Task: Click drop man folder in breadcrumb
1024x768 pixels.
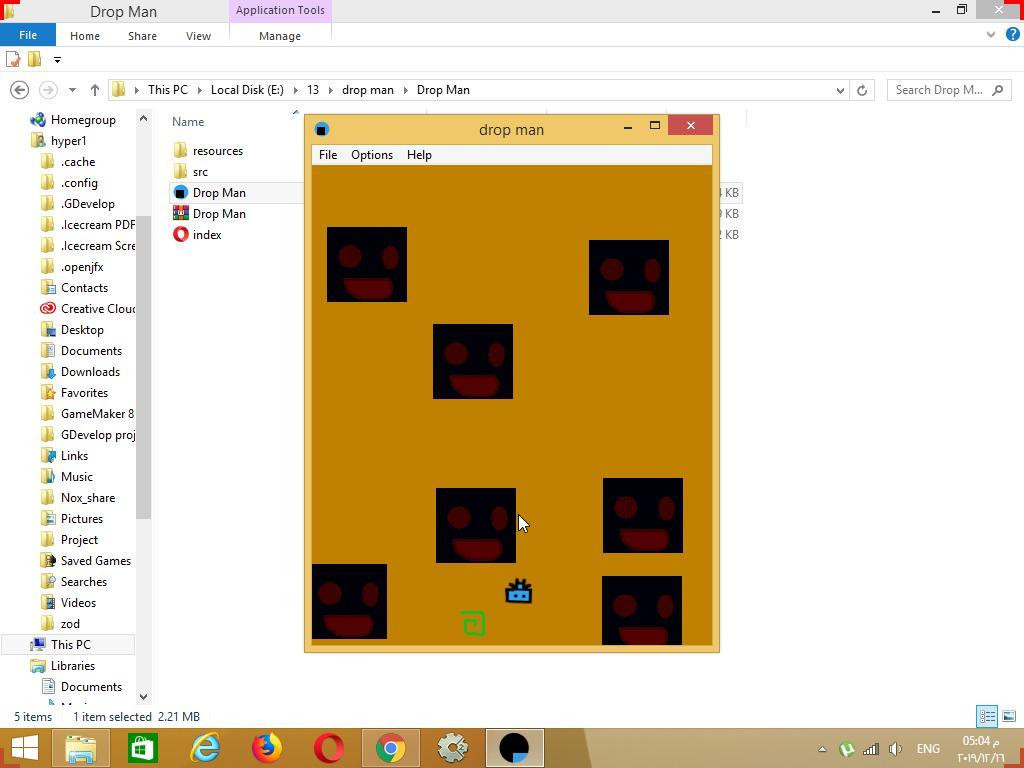Action: pos(368,90)
